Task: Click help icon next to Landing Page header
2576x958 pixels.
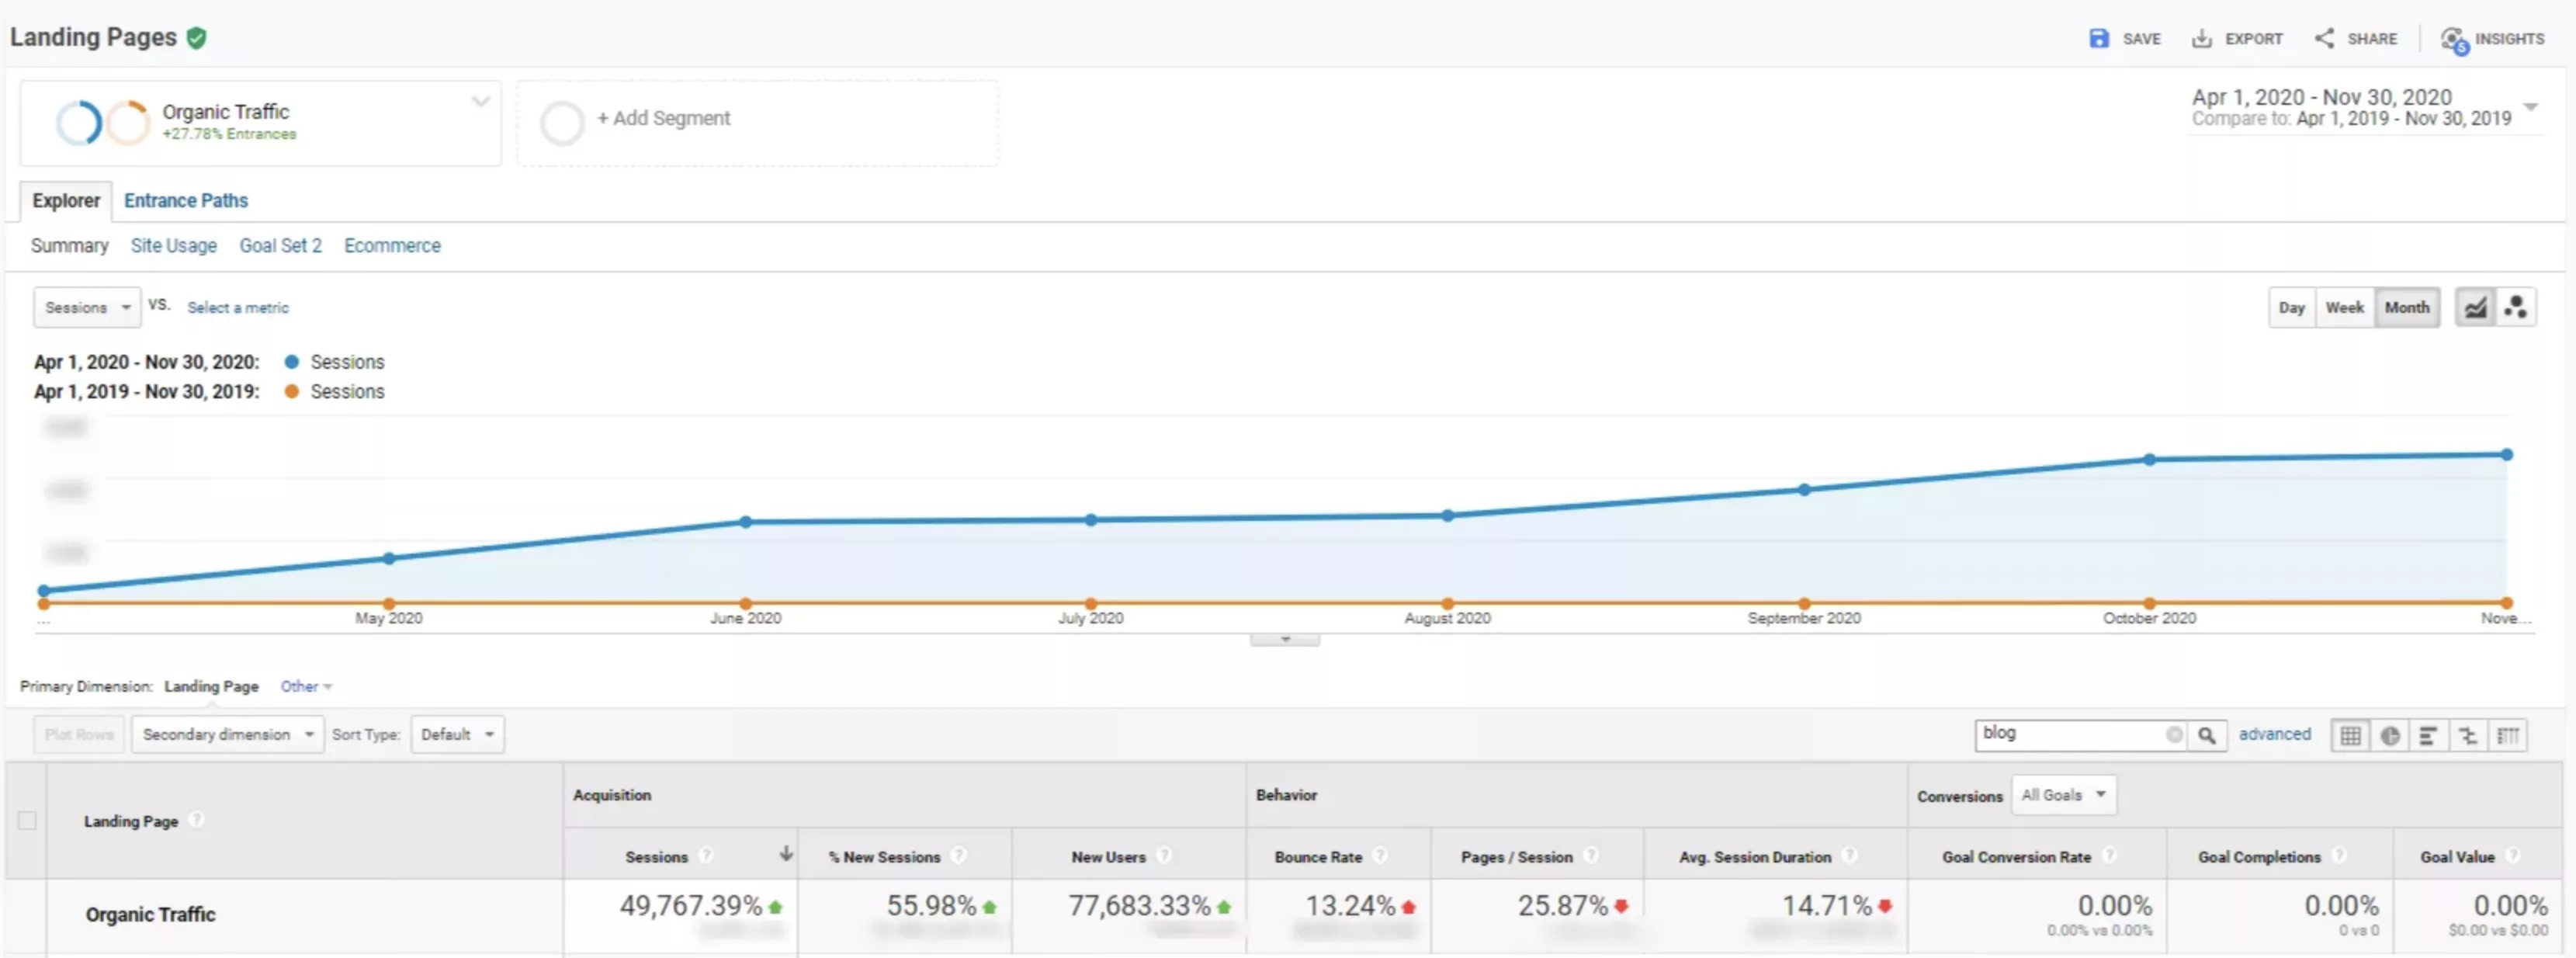Action: 197,820
